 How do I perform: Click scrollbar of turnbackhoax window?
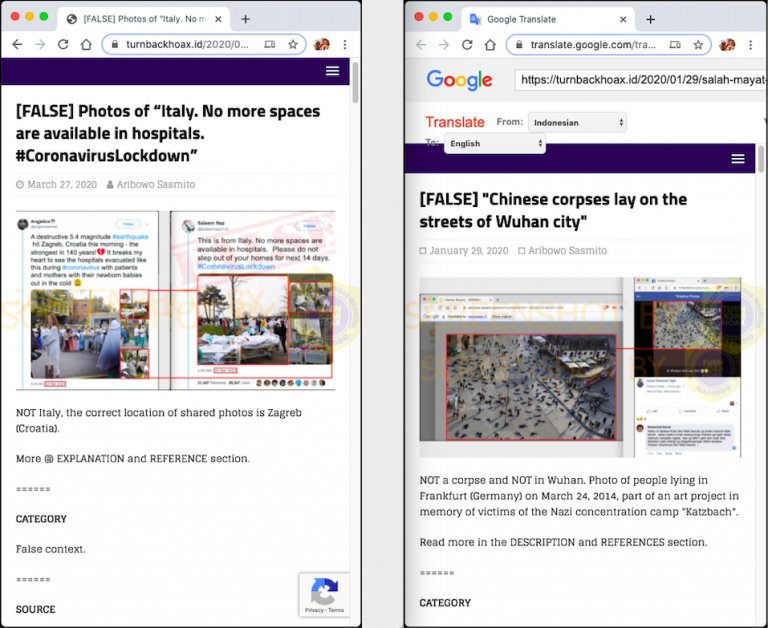355,82
